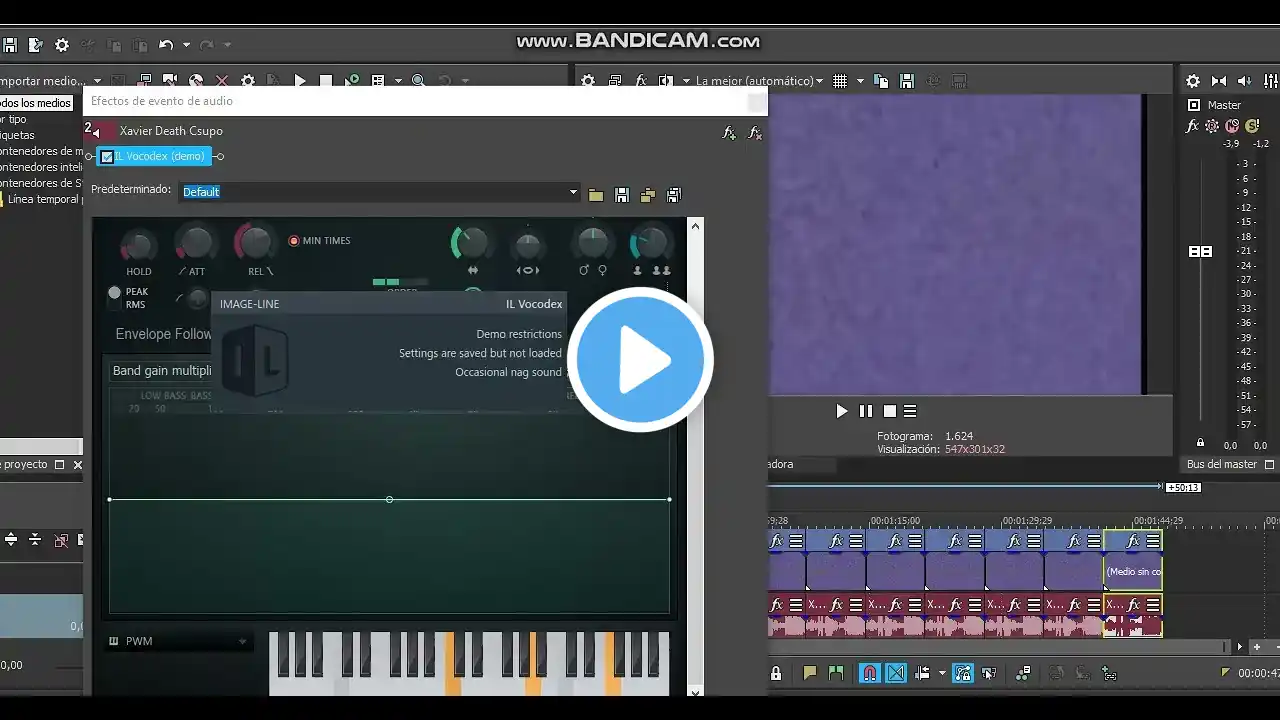Toggle auto ripple in timeline toolbar
Image resolution: width=1280 pixels, height=720 pixels.
(x=924, y=673)
